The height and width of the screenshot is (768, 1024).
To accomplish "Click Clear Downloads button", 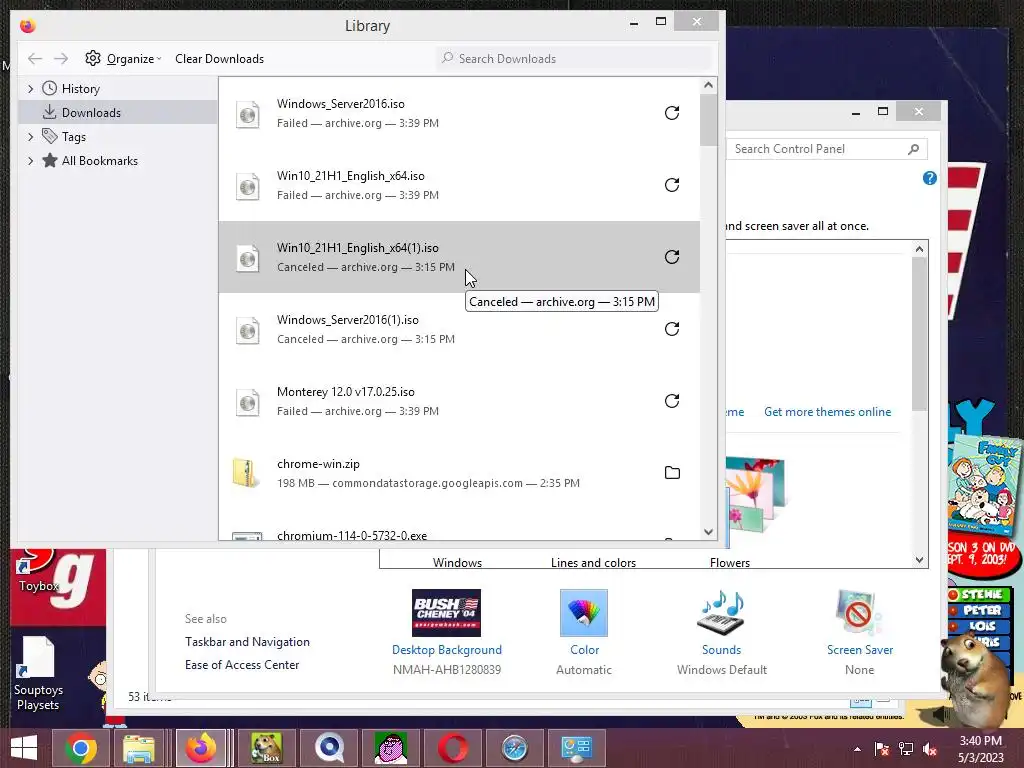I will 219,59.
